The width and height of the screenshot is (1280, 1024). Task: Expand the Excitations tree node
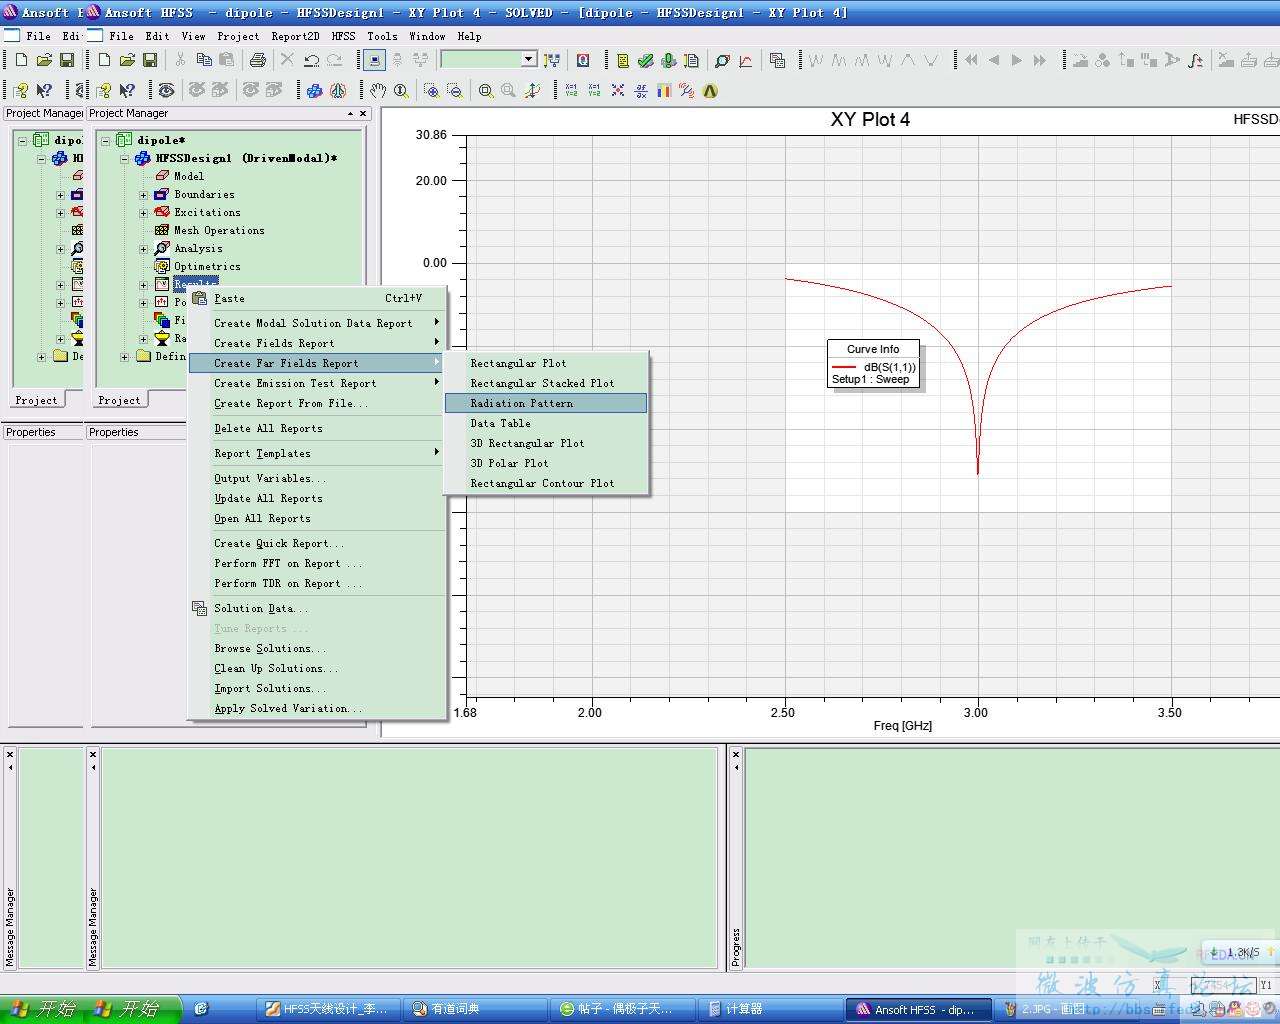pyautogui.click(x=143, y=213)
